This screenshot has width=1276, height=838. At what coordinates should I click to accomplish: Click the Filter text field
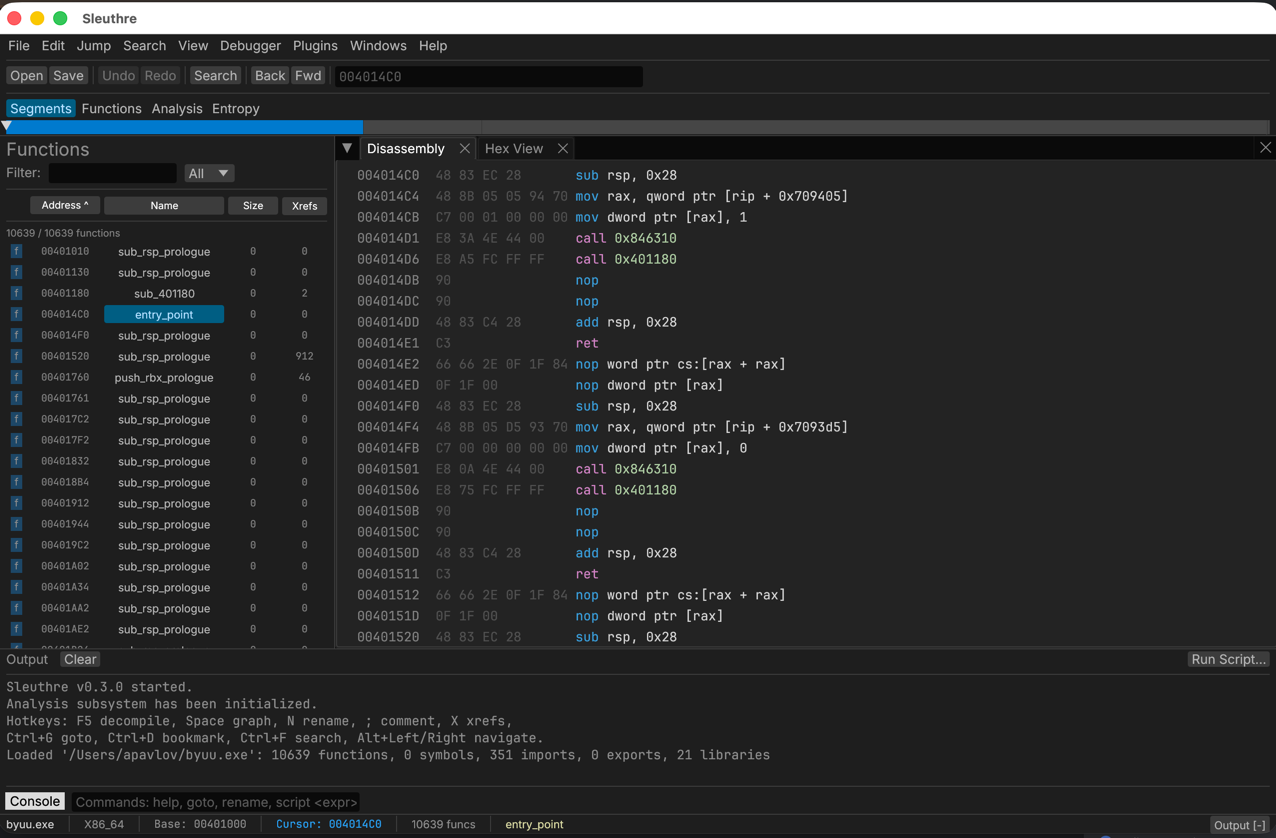112,173
